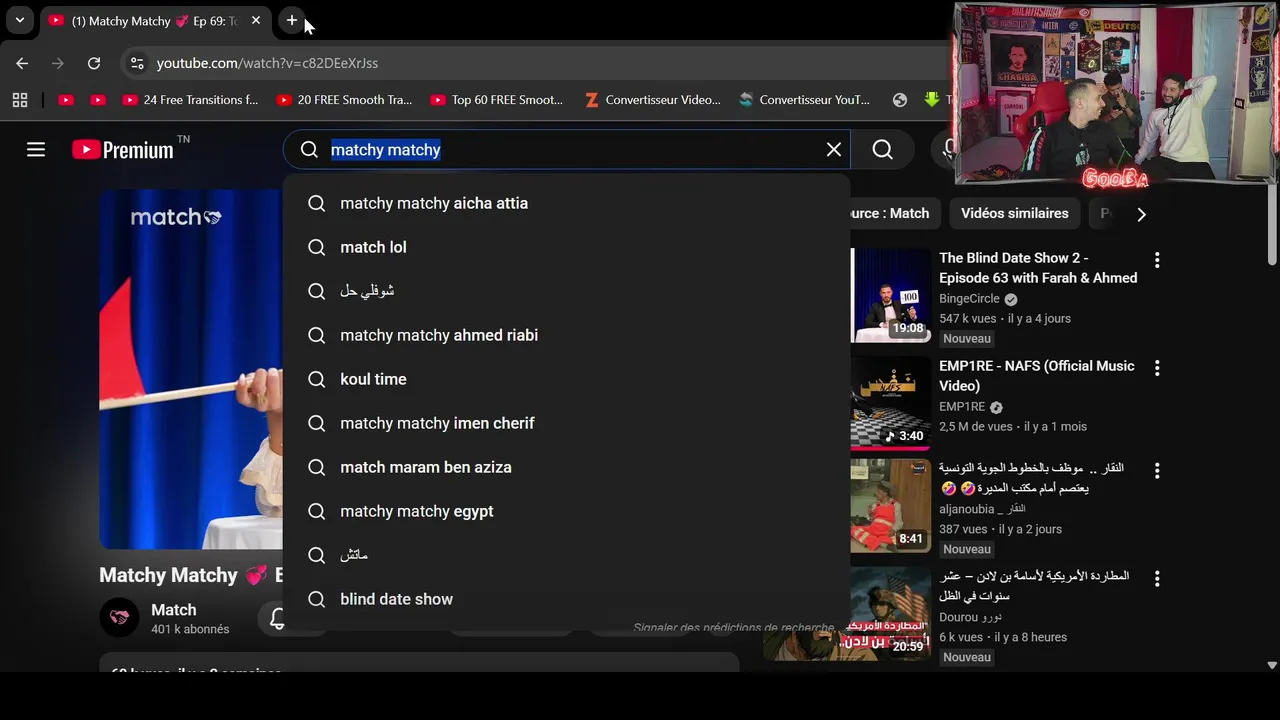Screen dimensions: 1280x720
Task: Submit search with the magnifier button
Action: pyautogui.click(x=882, y=150)
